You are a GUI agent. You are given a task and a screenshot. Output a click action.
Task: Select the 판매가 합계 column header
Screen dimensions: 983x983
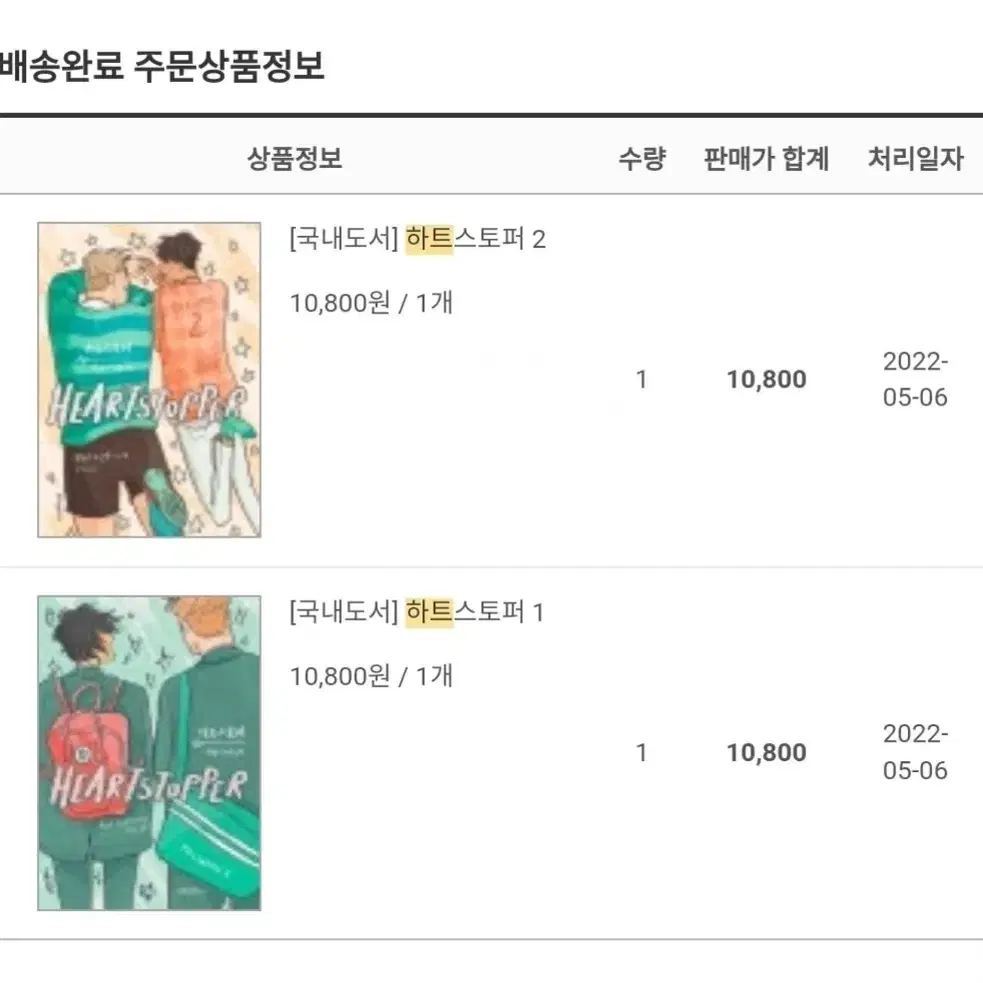coord(766,158)
